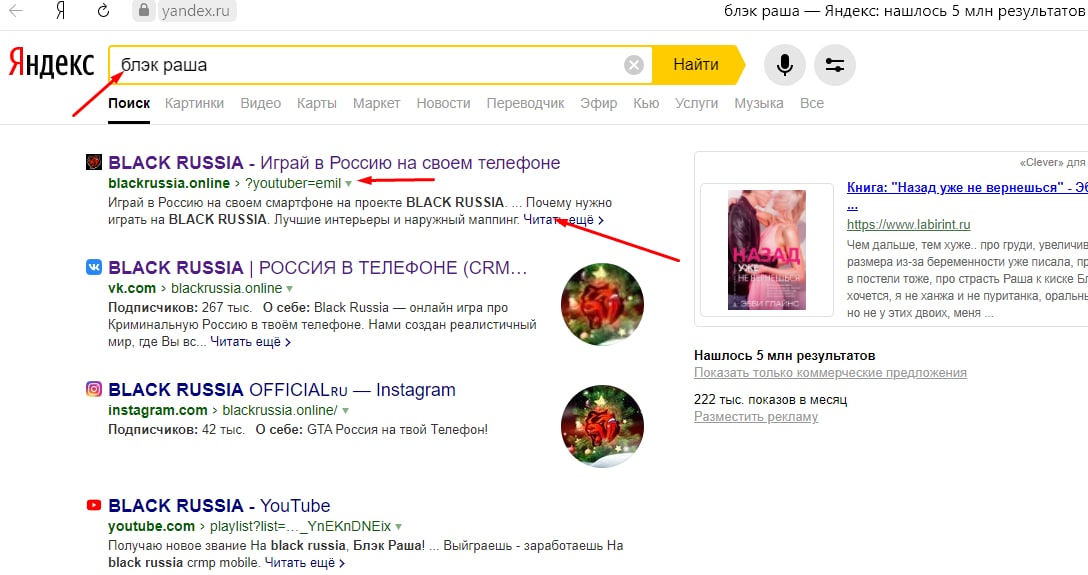
Task: Open advanced search filter settings icon
Action: 835,65
